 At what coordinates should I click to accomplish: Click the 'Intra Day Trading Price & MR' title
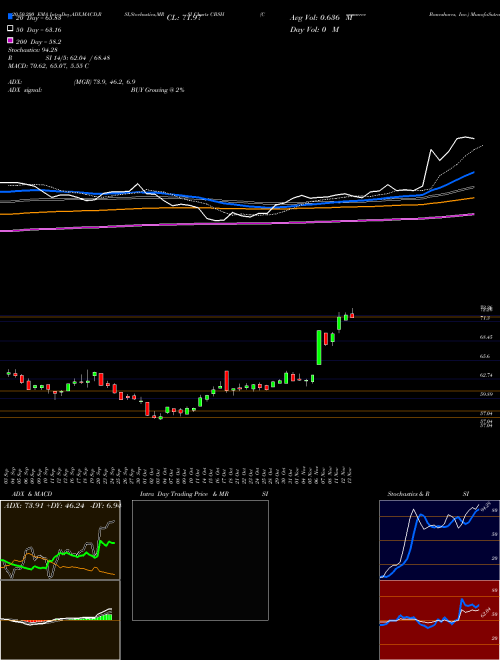click(184, 494)
